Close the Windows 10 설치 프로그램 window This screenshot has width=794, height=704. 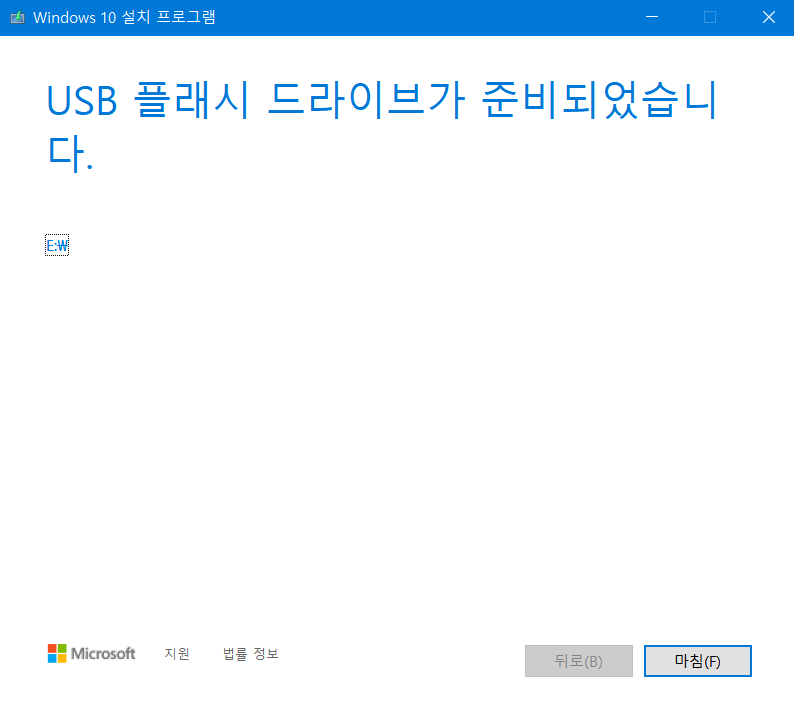coord(769,17)
